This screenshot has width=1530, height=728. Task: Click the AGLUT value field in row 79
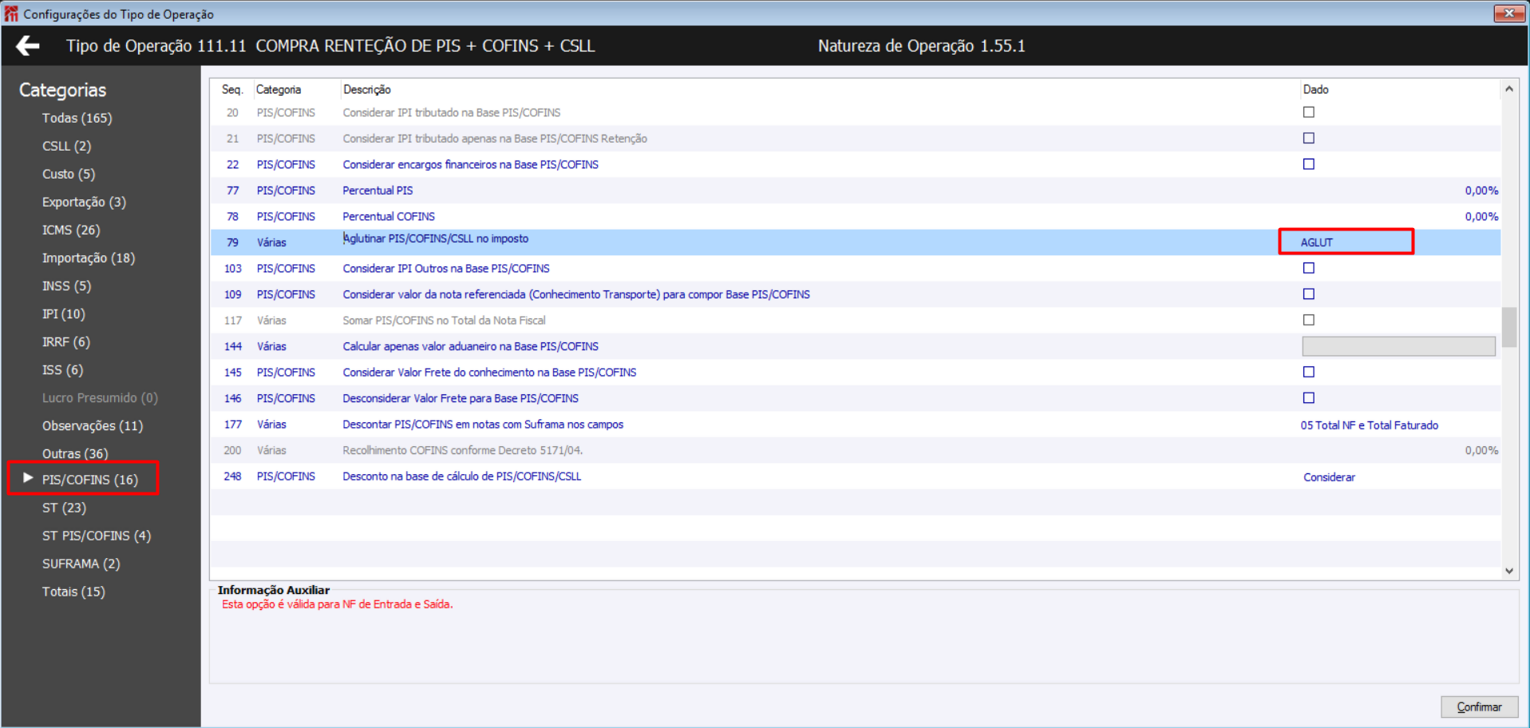point(1346,242)
